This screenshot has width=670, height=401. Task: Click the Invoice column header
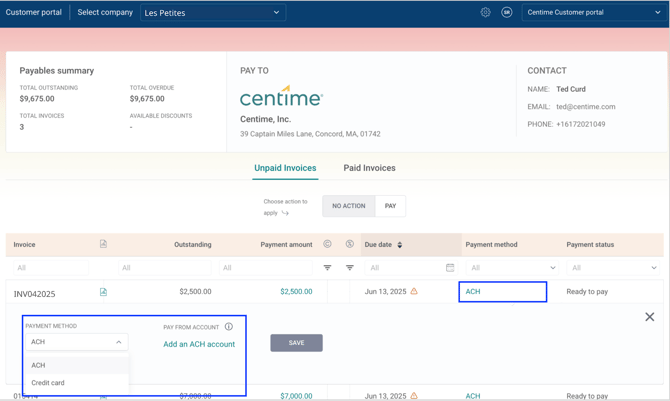[24, 245]
